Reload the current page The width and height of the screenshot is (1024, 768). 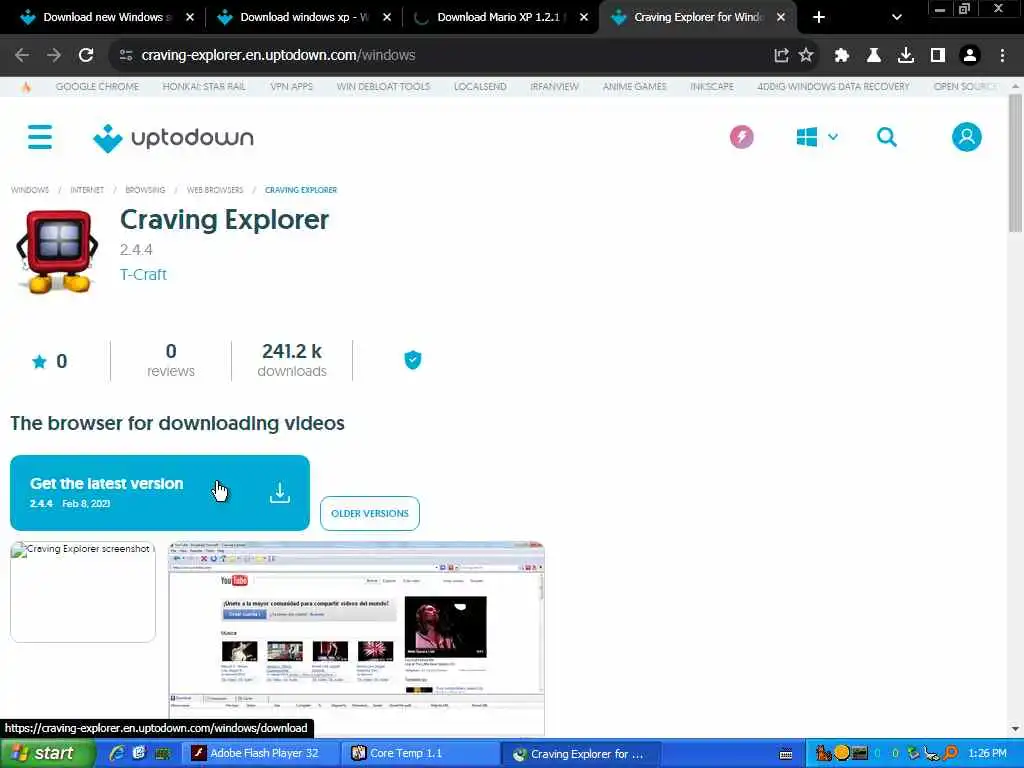point(86,56)
